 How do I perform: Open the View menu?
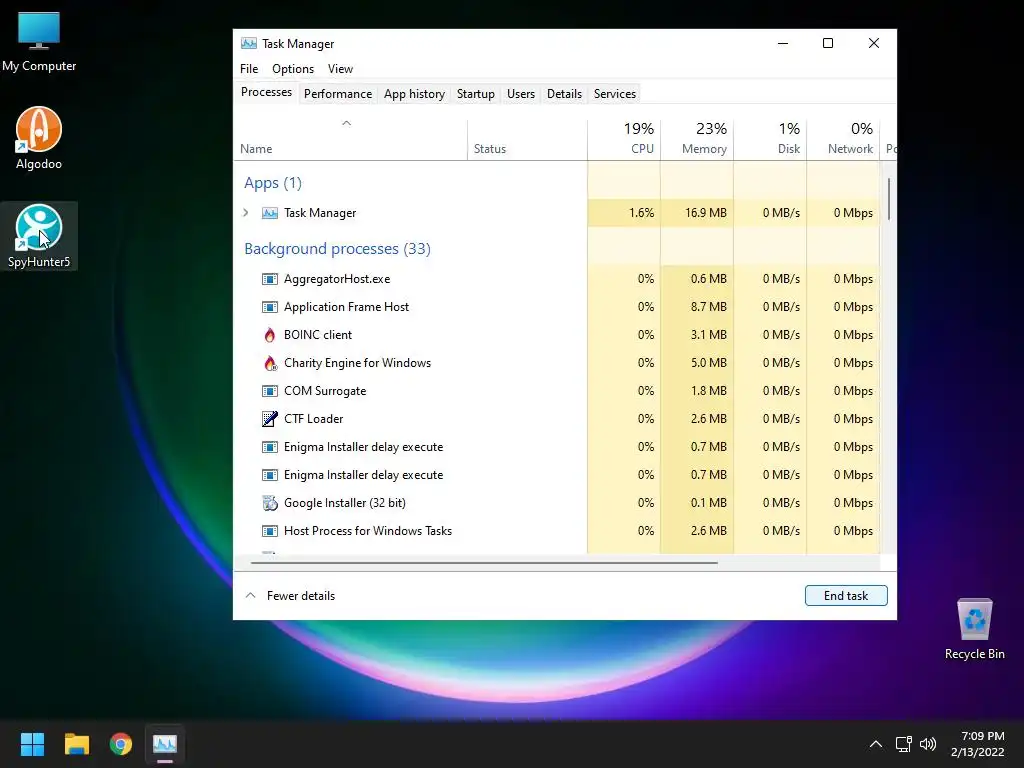(x=340, y=69)
